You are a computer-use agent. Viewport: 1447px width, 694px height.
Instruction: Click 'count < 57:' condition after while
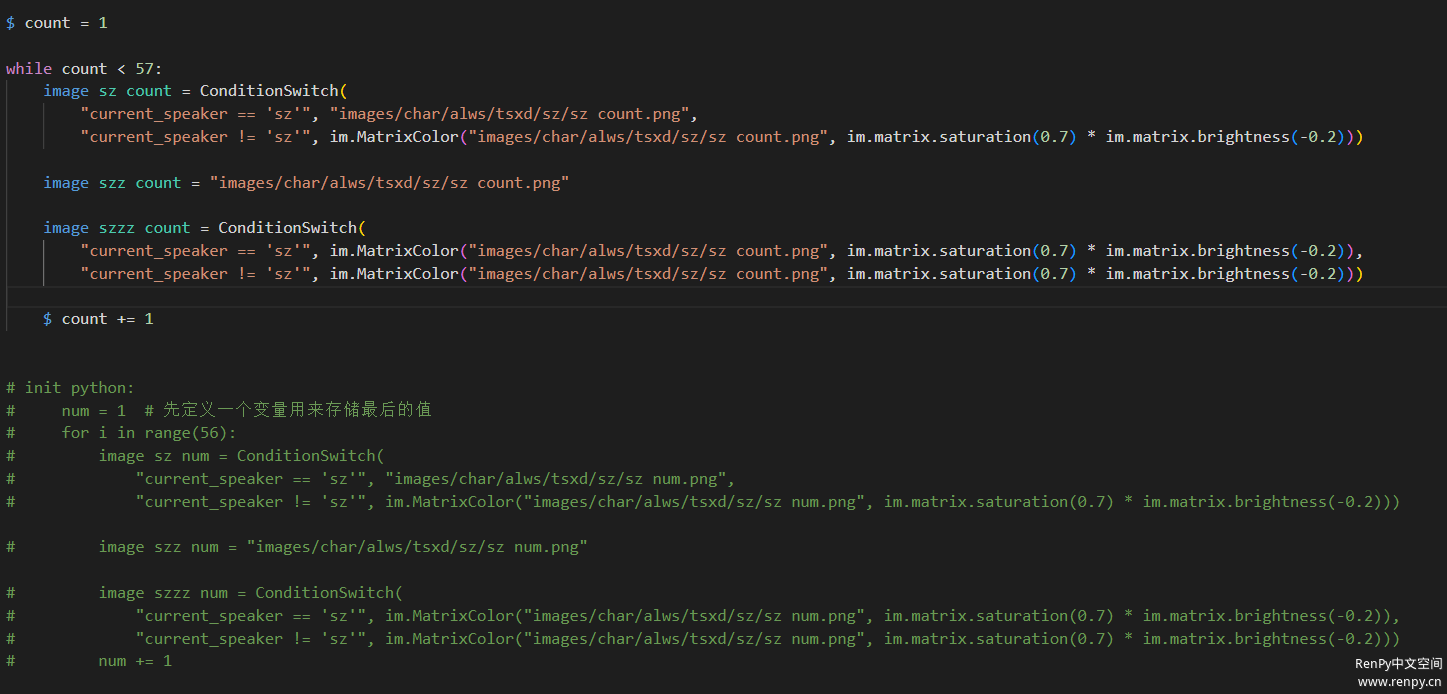(111, 69)
